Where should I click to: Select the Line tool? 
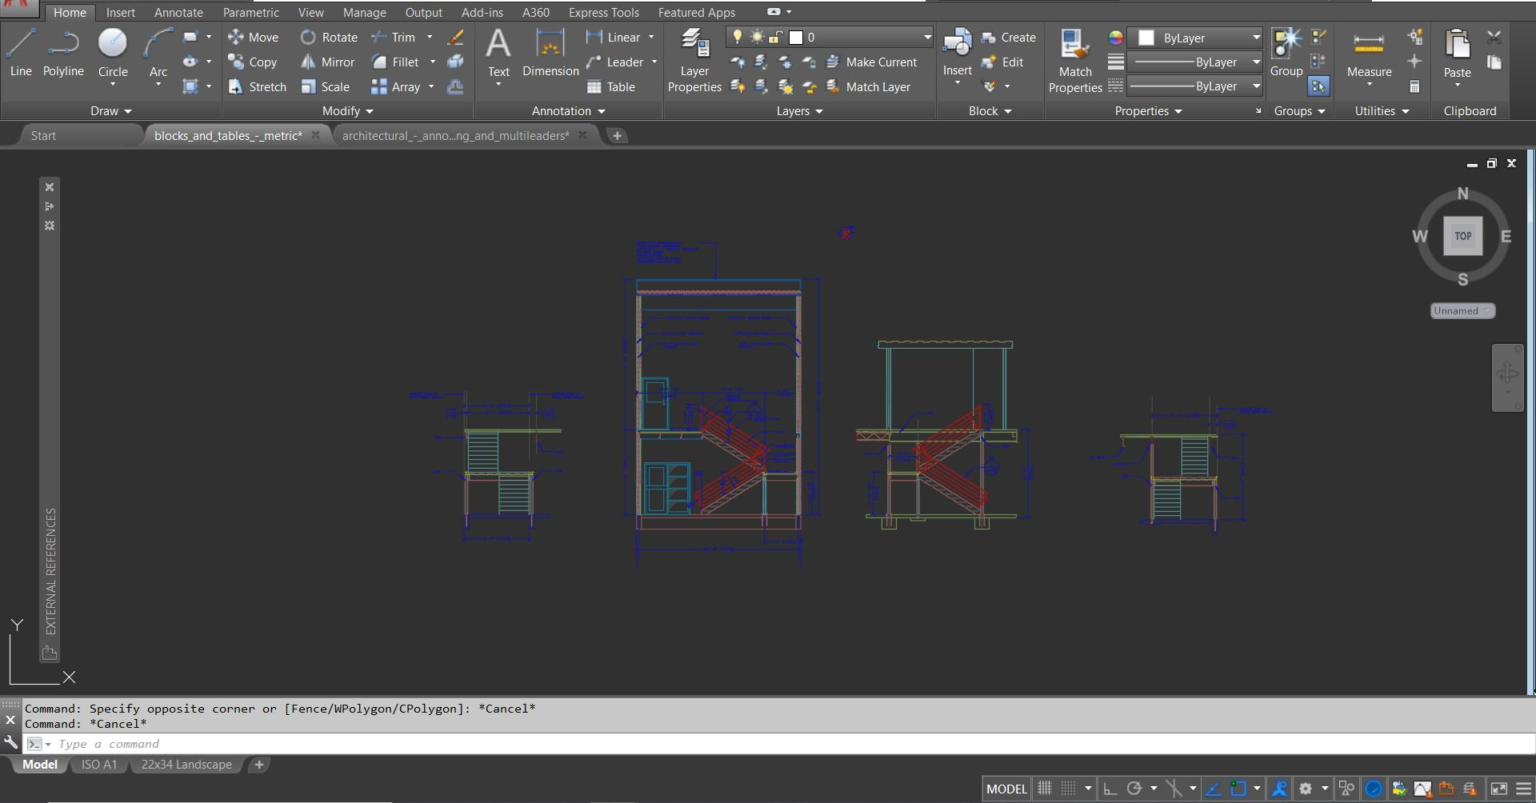[20, 55]
